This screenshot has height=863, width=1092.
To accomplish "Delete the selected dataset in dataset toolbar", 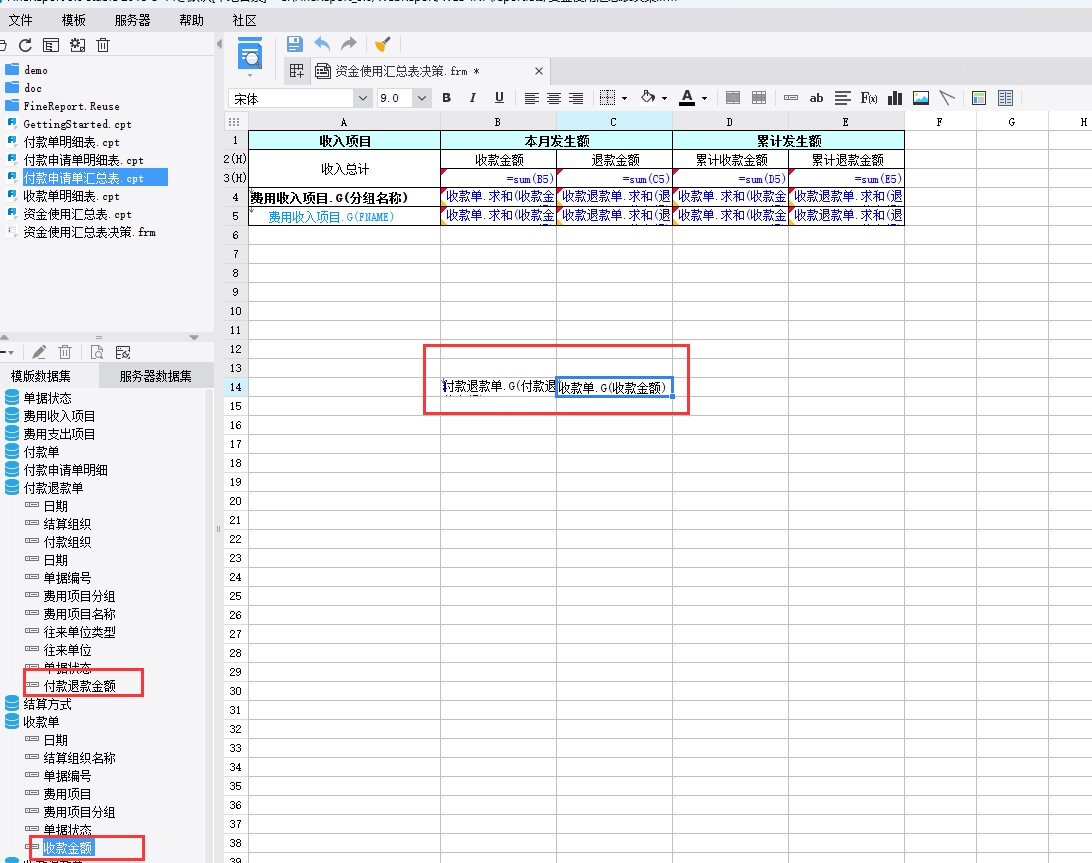I will coord(65,352).
